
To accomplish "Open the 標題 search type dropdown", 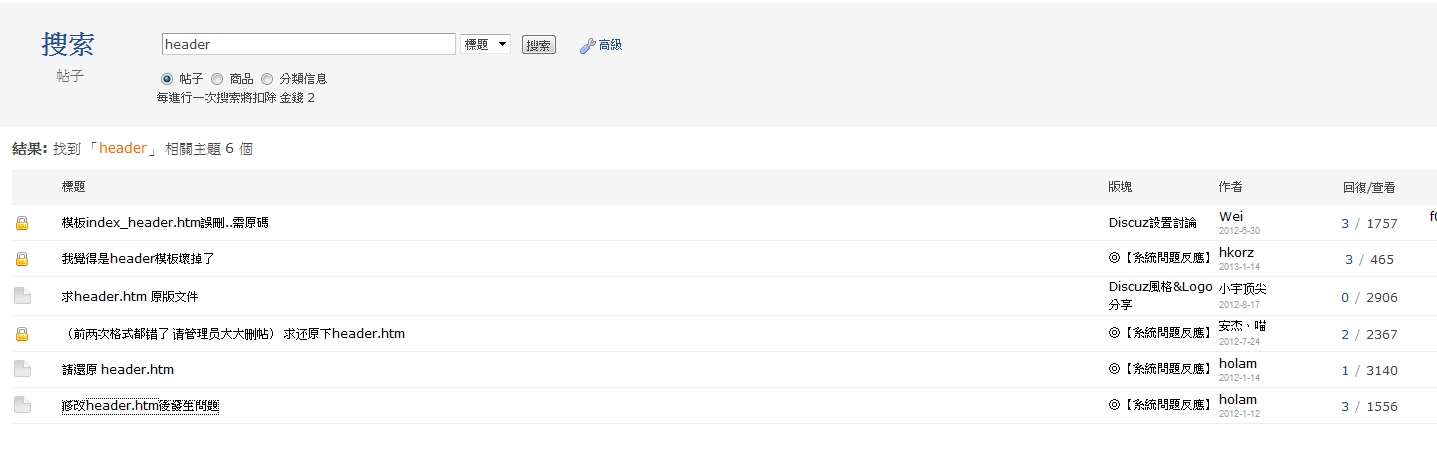I will coord(486,44).
